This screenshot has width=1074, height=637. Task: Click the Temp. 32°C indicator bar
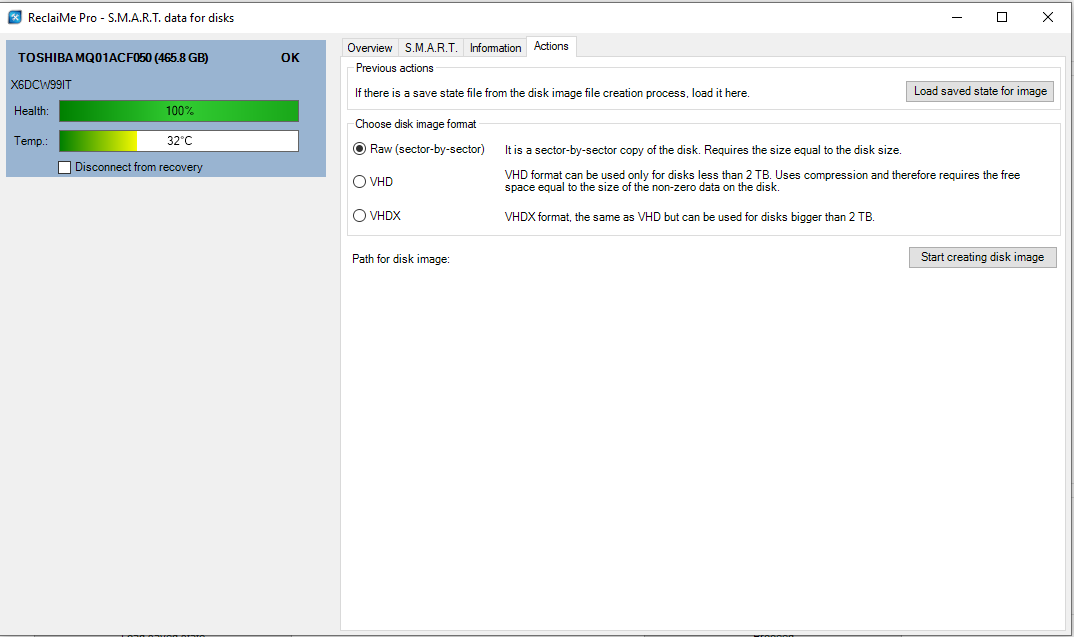pyautogui.click(x=179, y=141)
